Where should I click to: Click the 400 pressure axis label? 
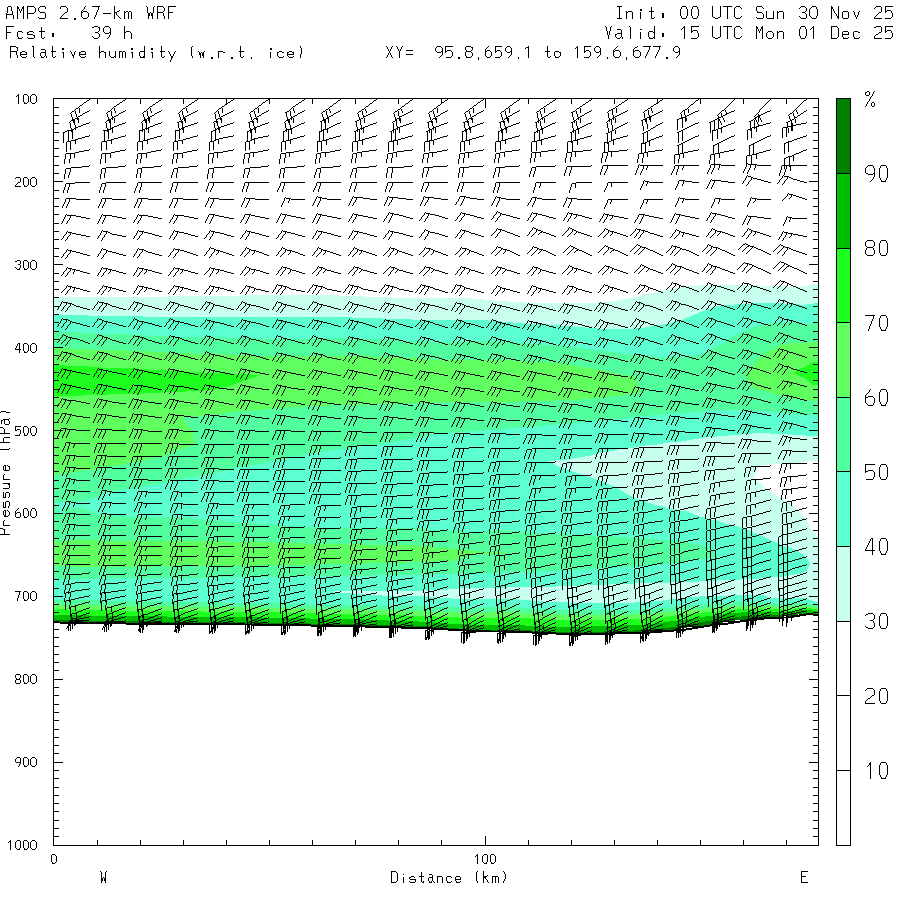point(26,348)
